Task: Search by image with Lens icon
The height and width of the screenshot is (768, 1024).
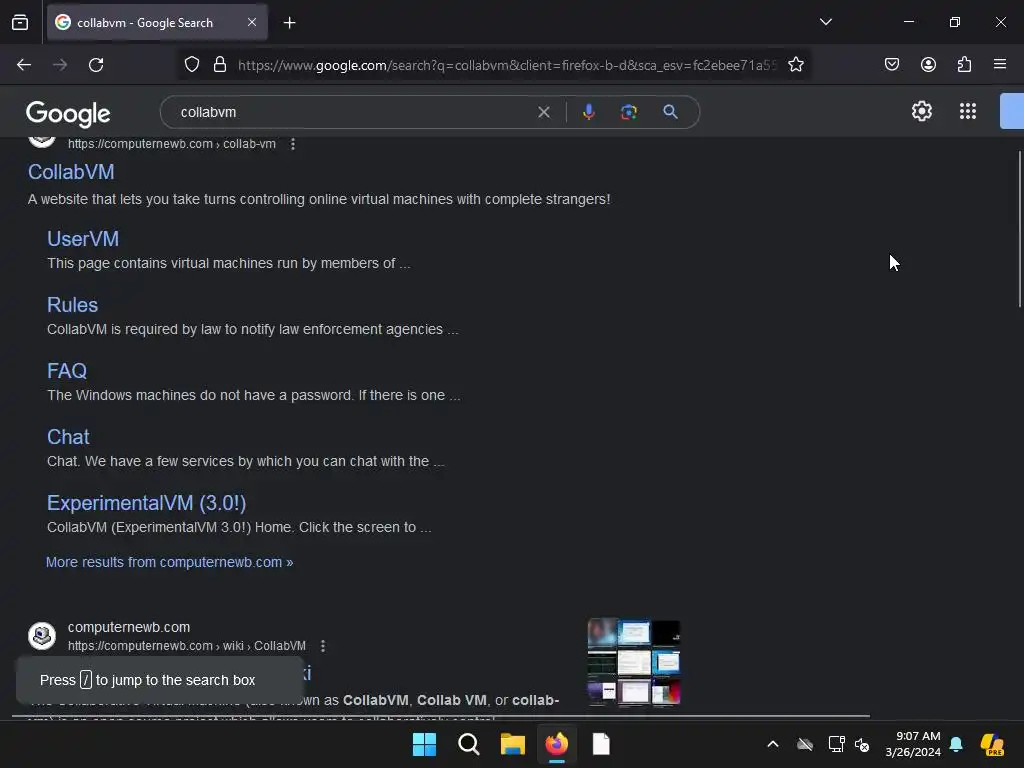Action: pyautogui.click(x=628, y=112)
